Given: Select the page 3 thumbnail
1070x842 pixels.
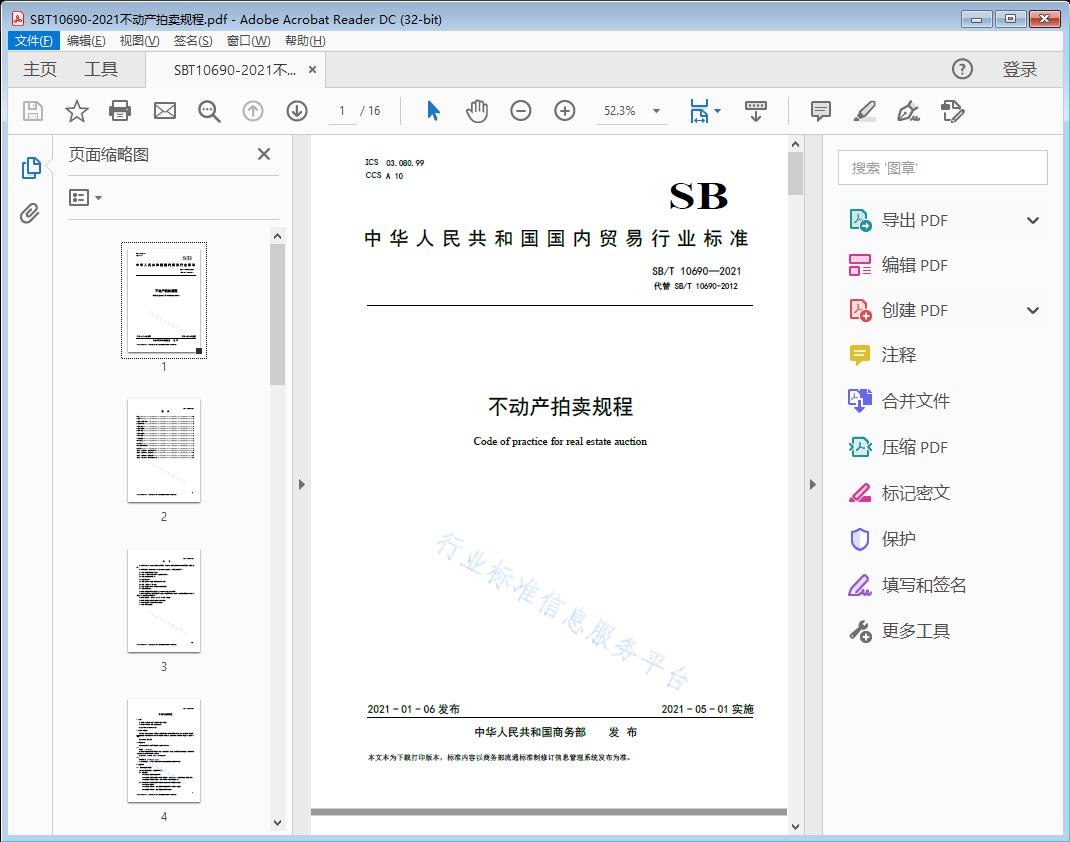Looking at the screenshot, I should point(164,600).
